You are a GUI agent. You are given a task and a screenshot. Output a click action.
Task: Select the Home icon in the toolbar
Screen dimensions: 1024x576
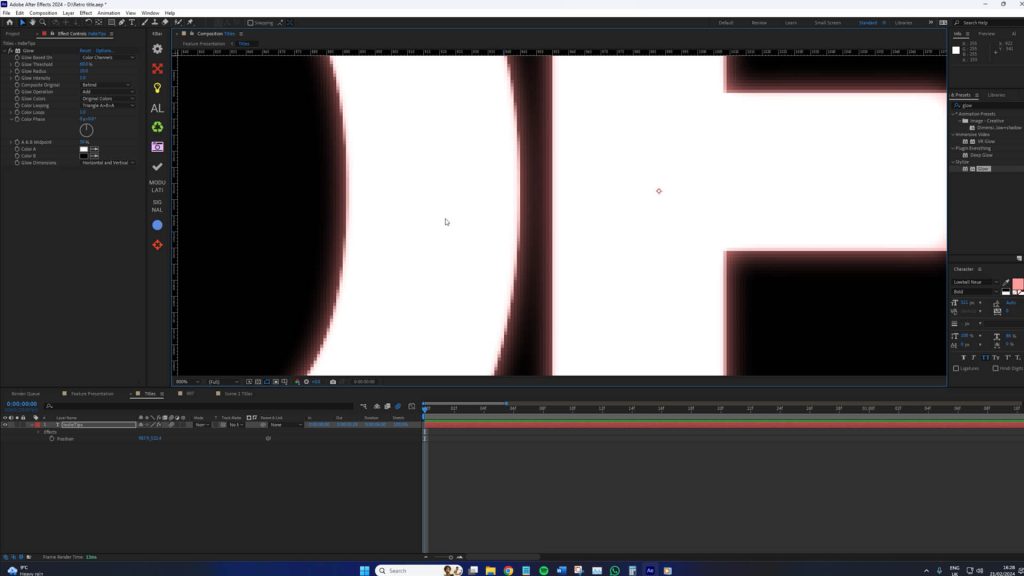[x=9, y=22]
